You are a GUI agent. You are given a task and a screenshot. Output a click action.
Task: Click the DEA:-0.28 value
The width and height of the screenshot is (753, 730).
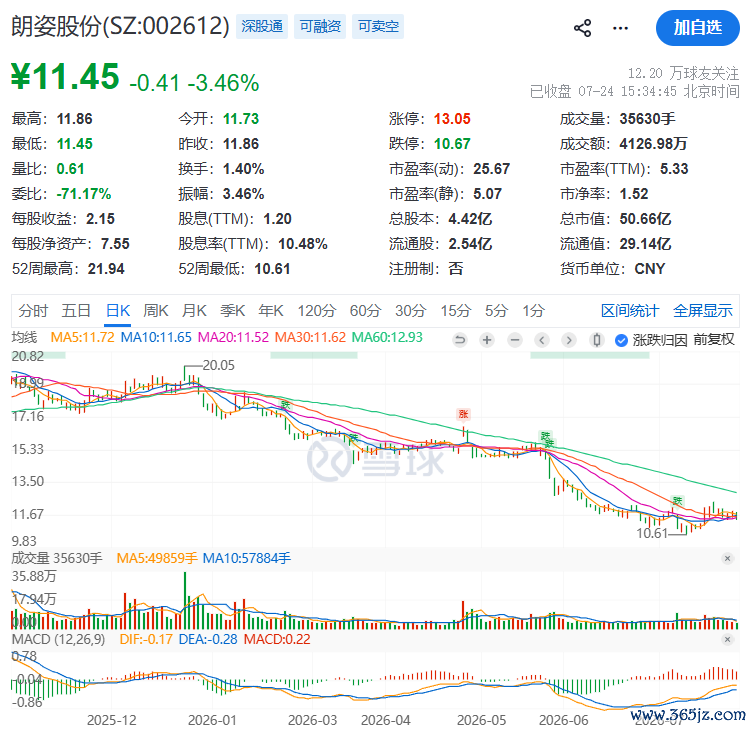208,639
